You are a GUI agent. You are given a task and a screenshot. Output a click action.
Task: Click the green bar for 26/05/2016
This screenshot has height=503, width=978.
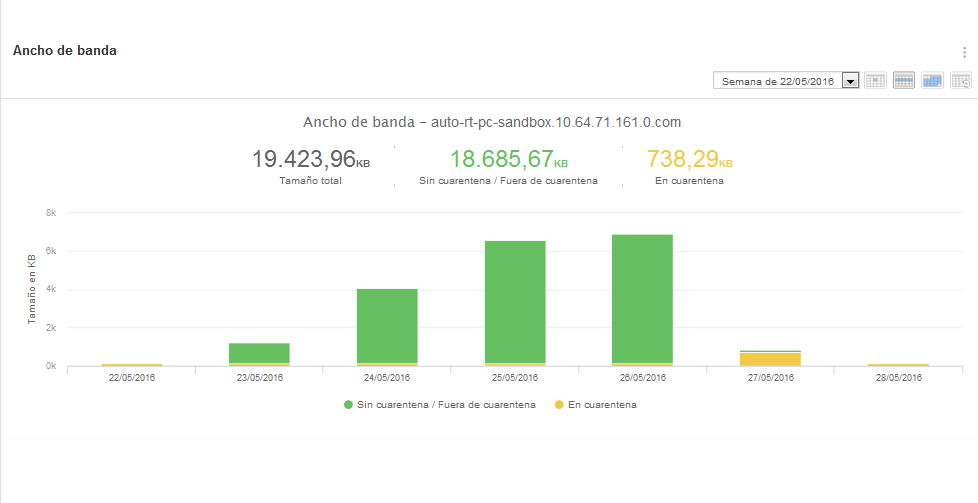point(642,298)
